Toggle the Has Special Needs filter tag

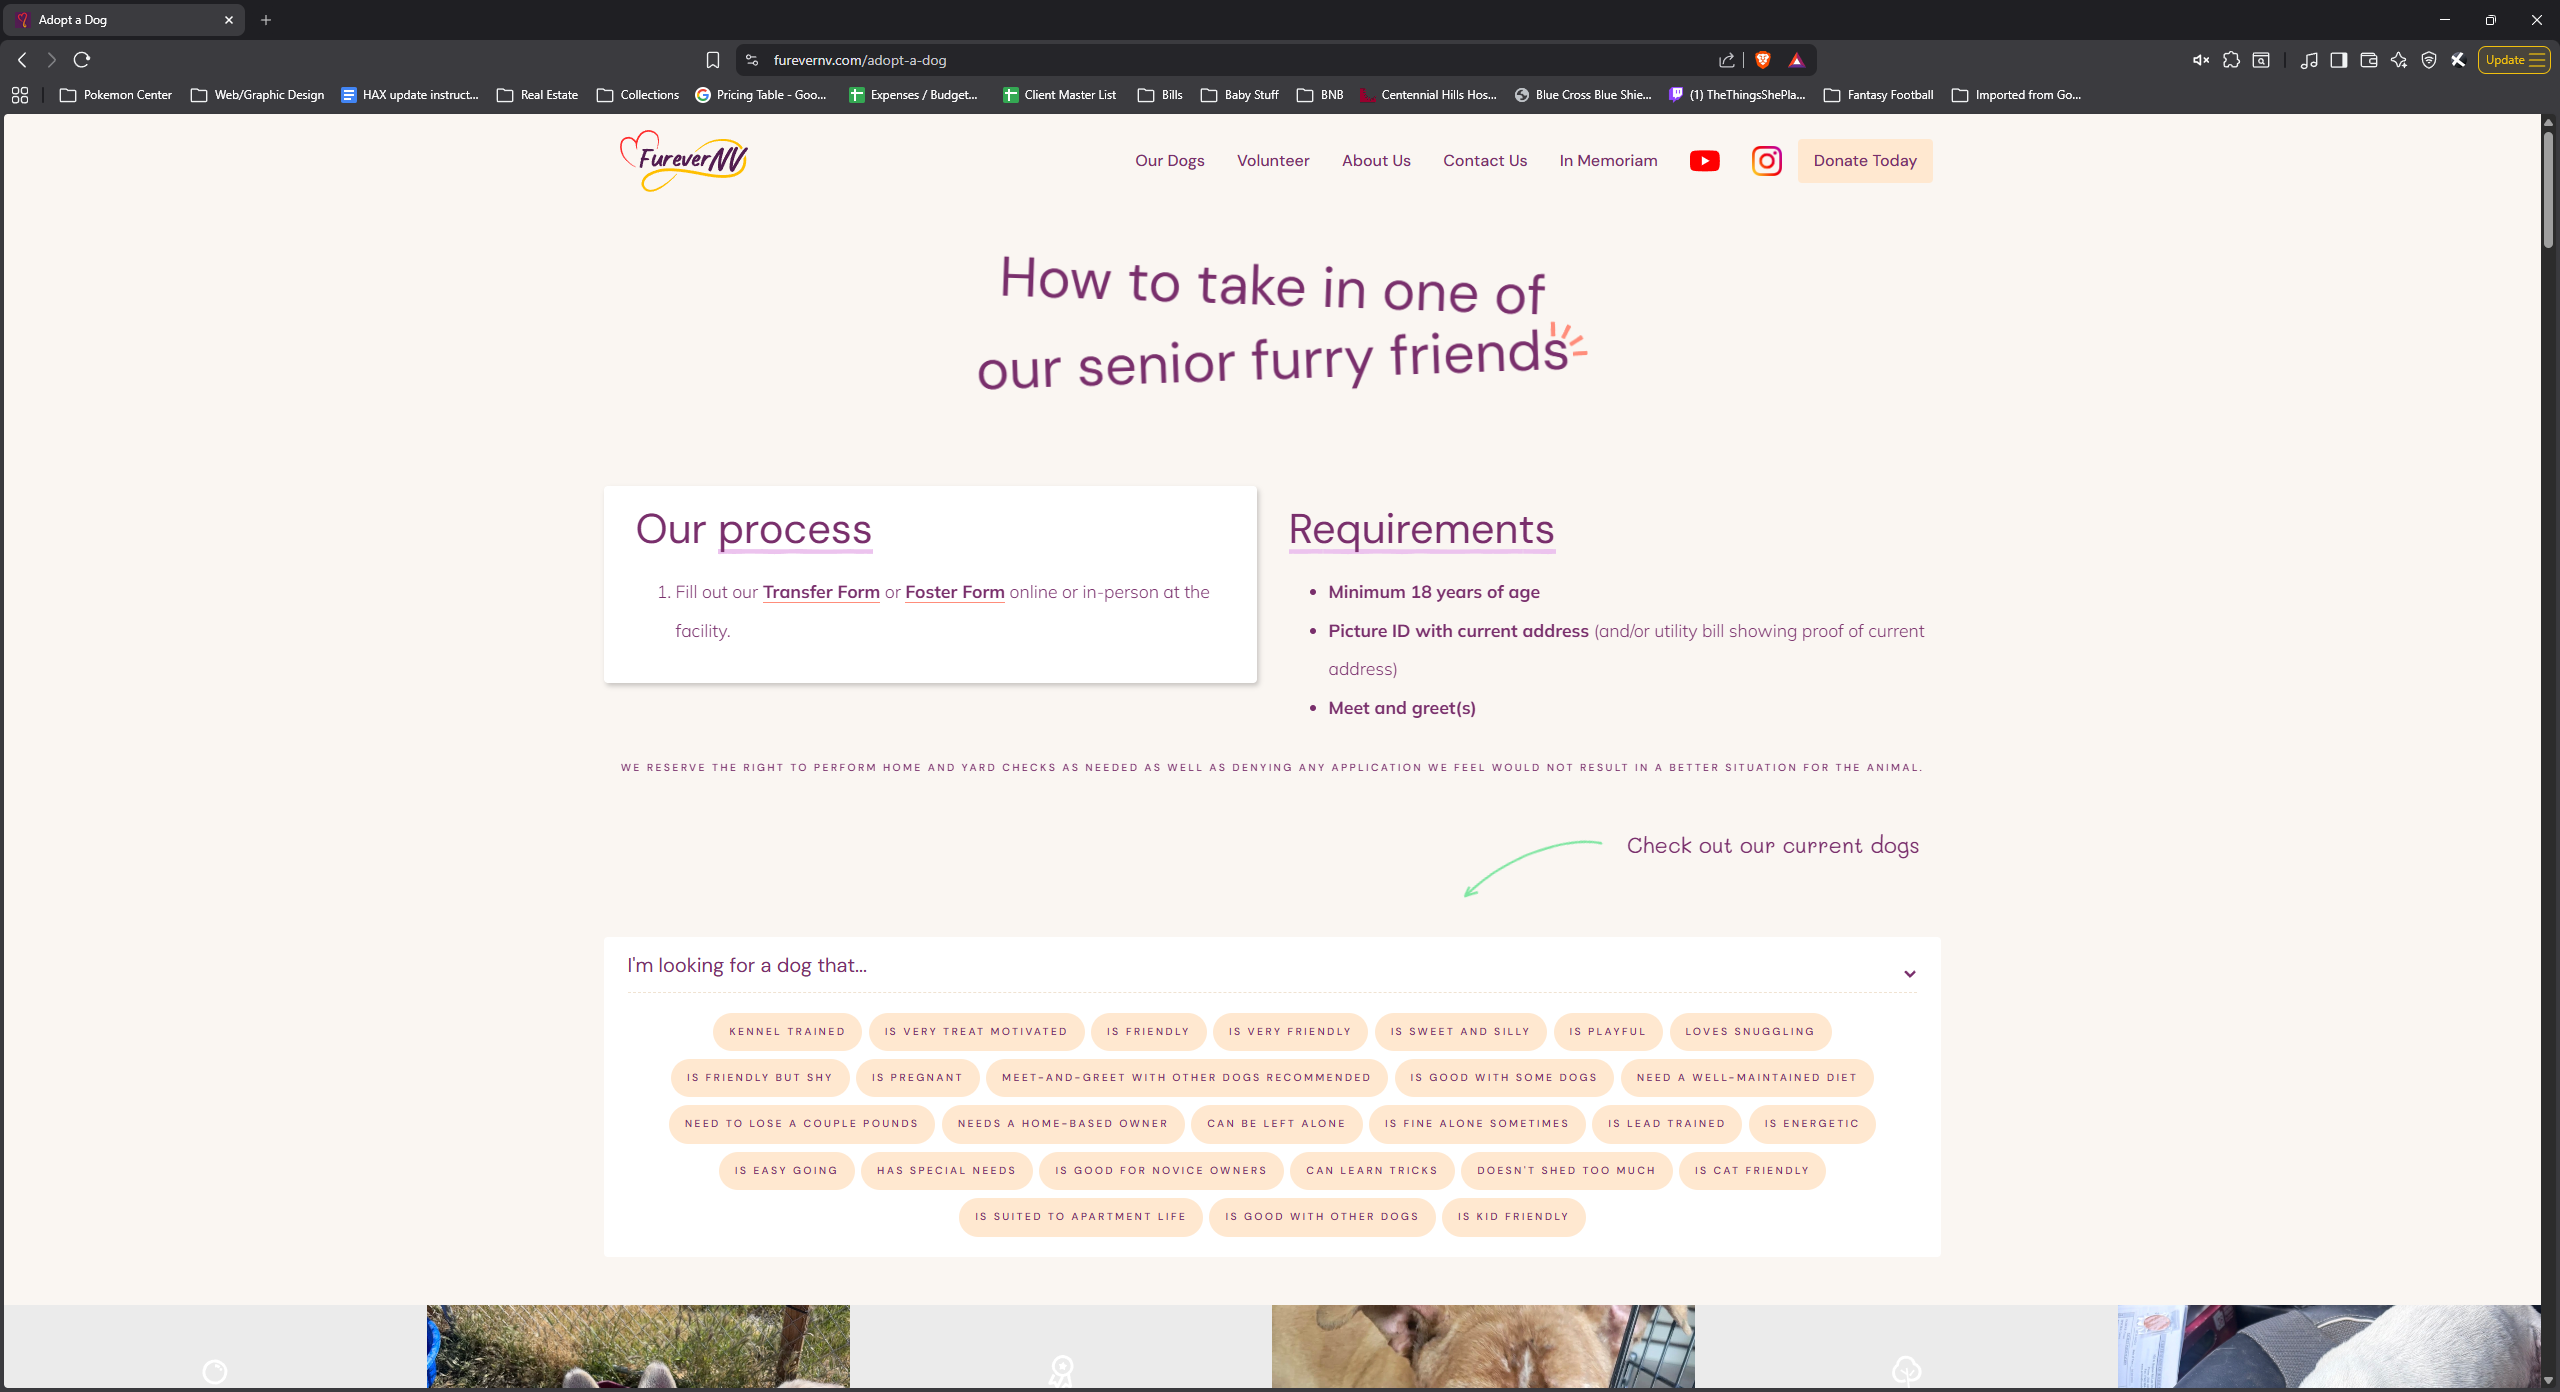(946, 1171)
